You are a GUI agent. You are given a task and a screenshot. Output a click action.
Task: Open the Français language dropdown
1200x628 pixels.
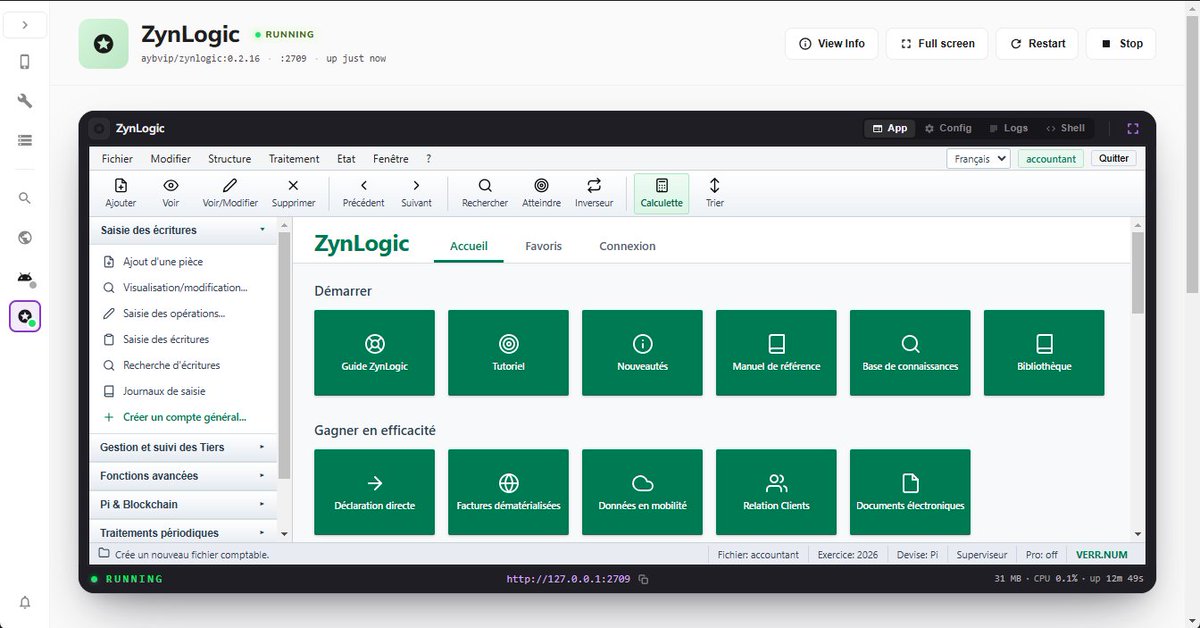pos(978,158)
